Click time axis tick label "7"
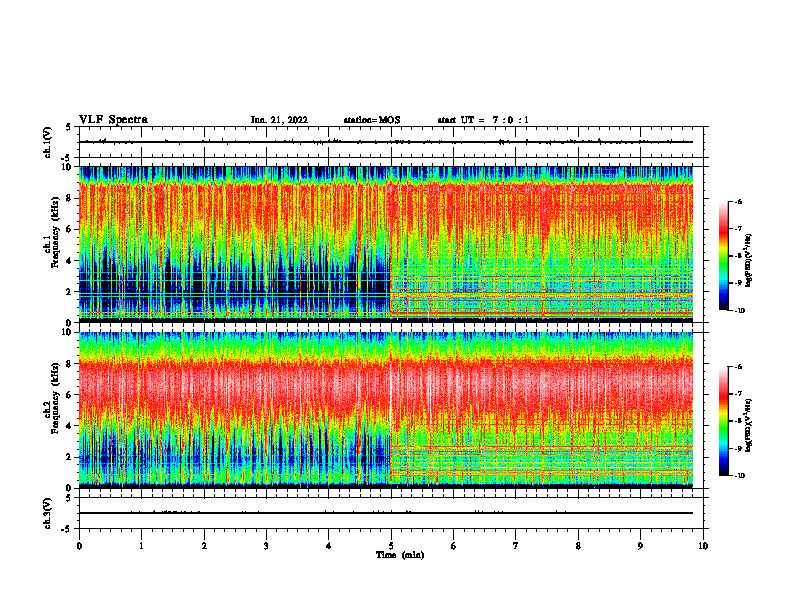 click(516, 546)
